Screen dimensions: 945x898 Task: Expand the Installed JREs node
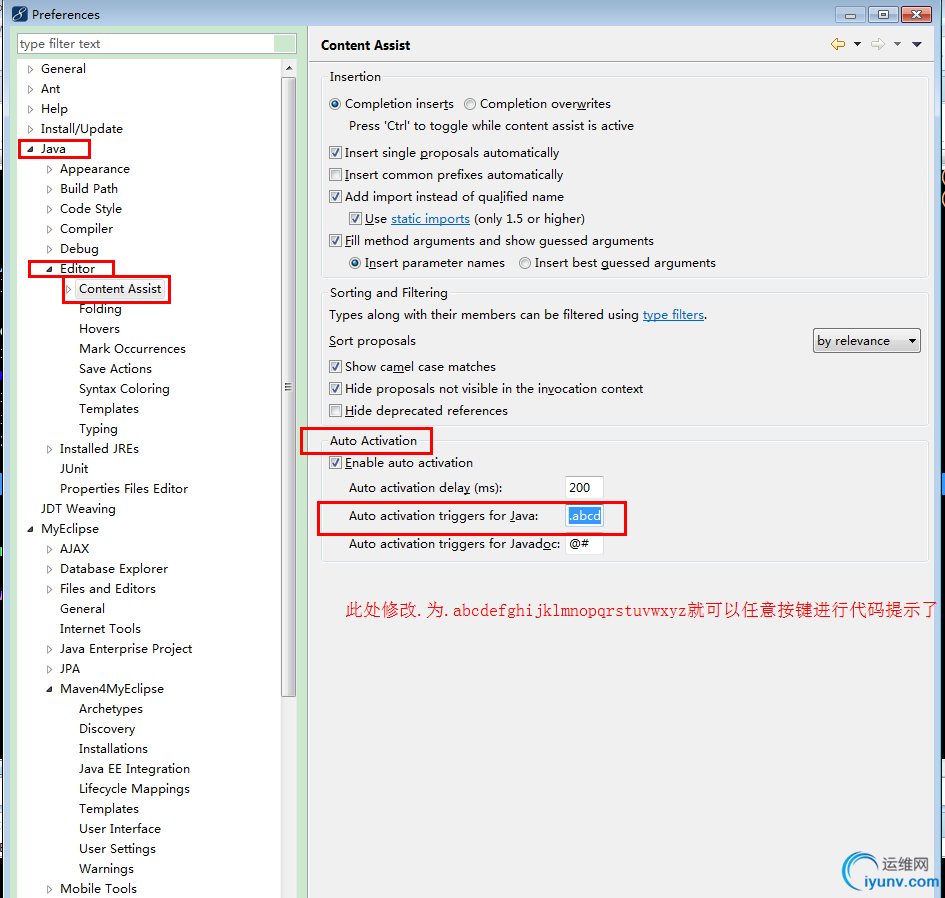(49, 449)
